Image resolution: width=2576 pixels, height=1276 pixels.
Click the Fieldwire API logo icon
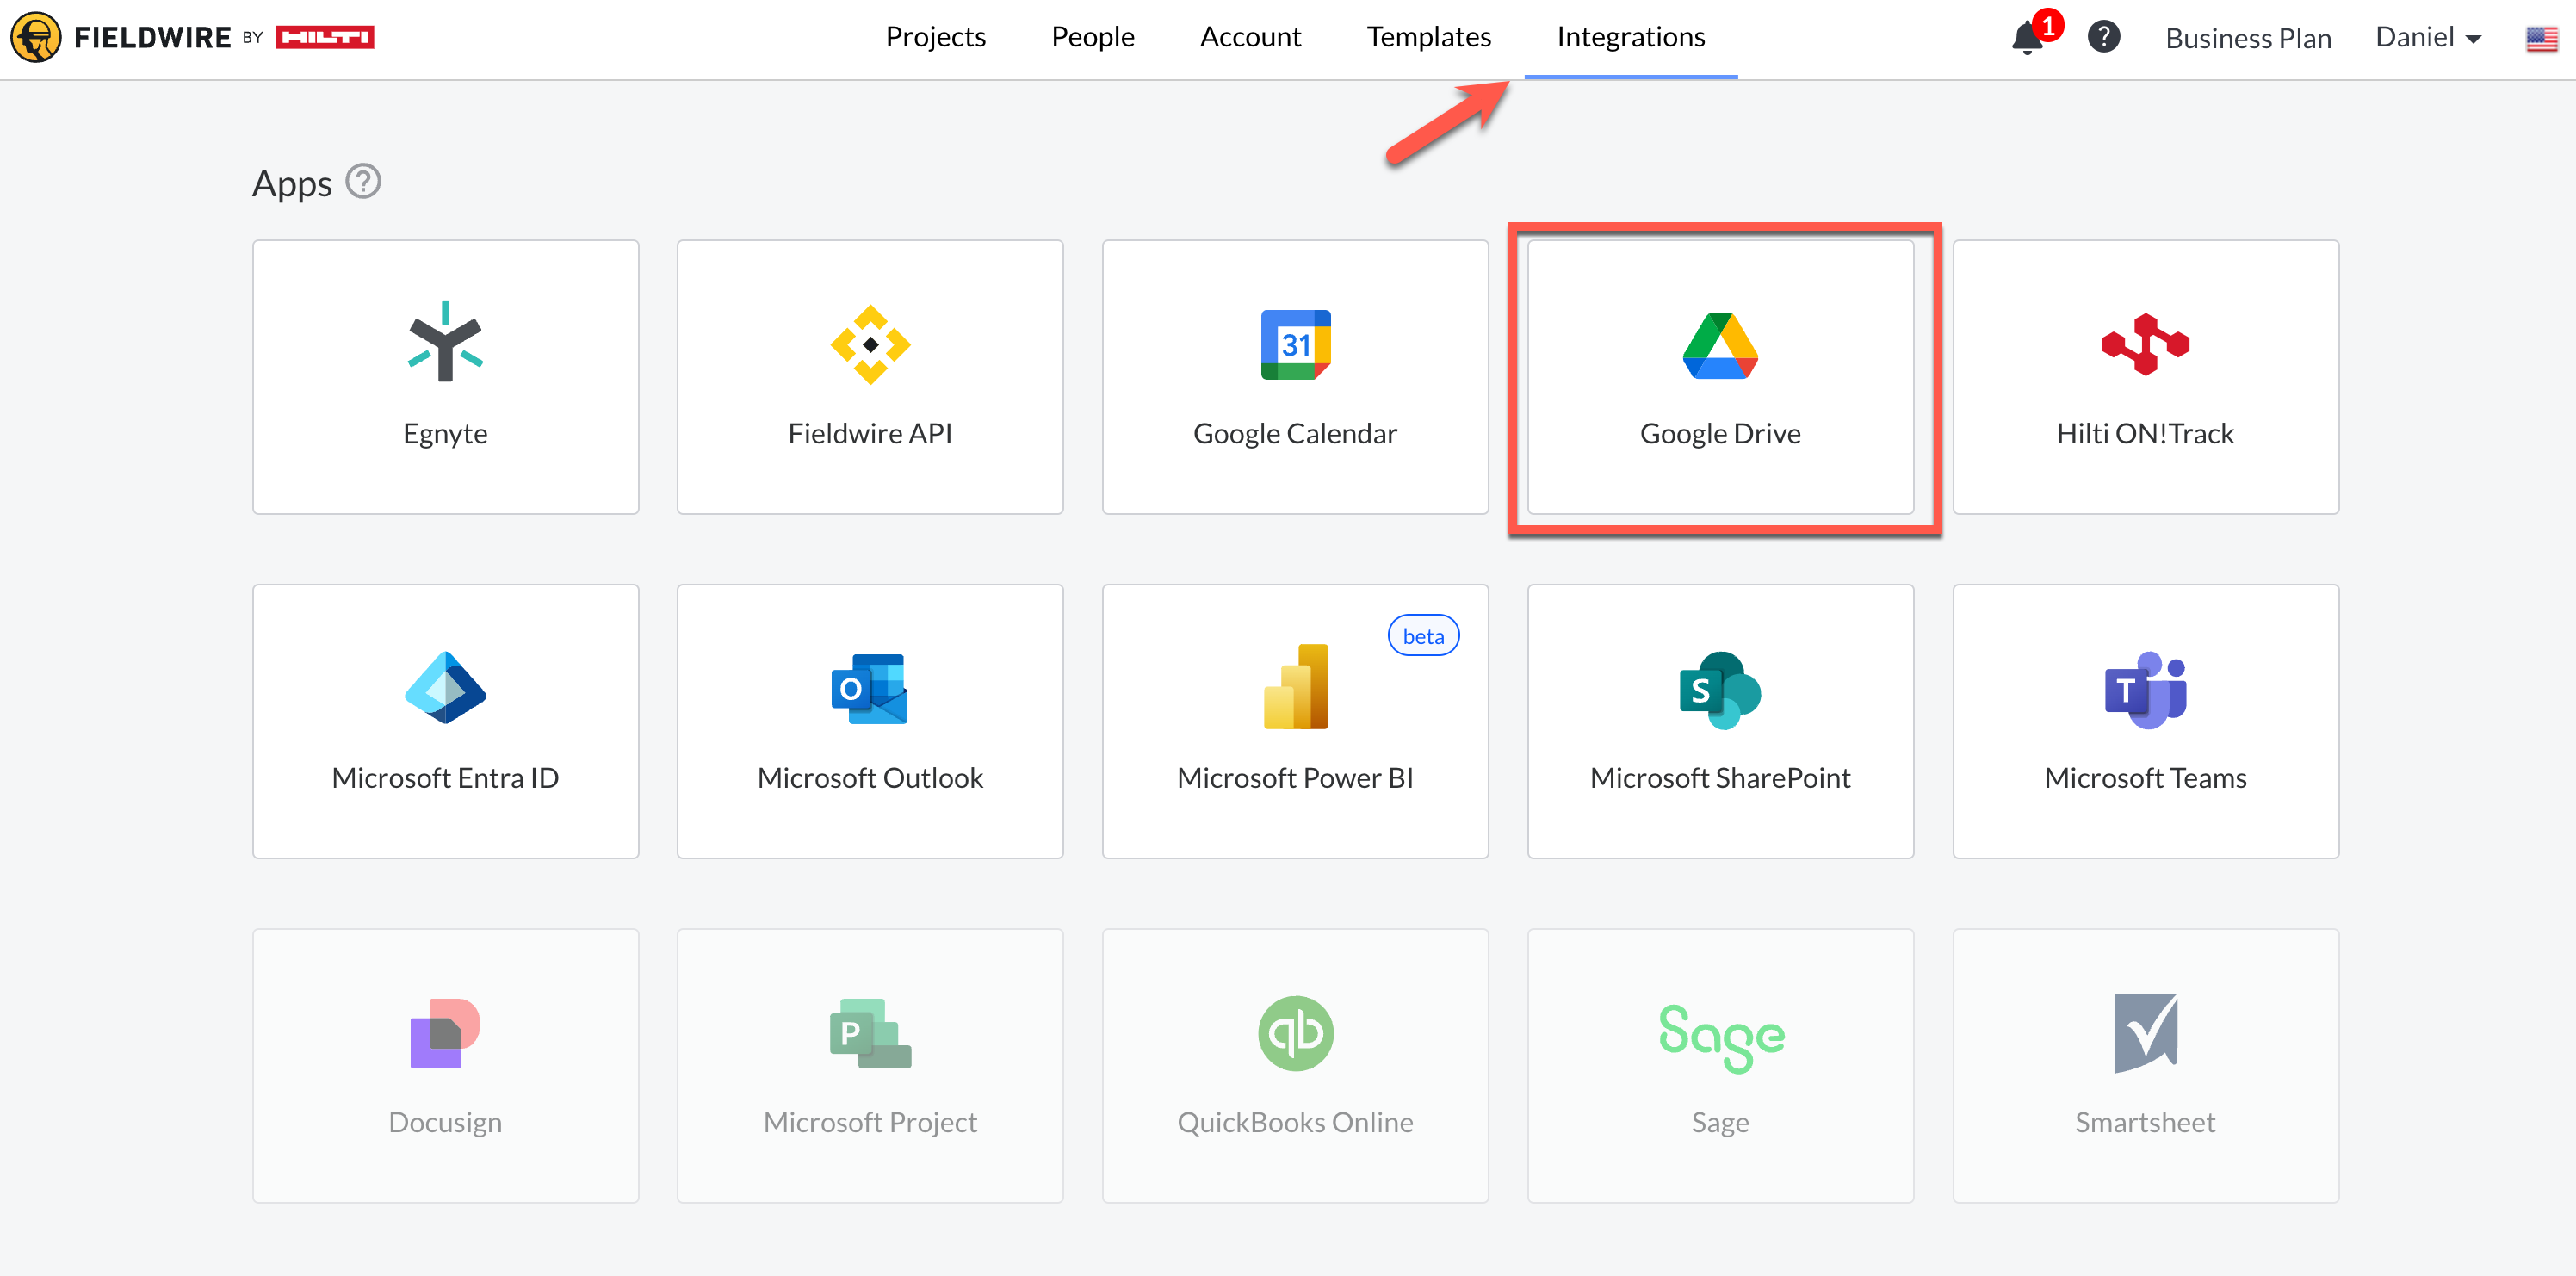tap(870, 344)
